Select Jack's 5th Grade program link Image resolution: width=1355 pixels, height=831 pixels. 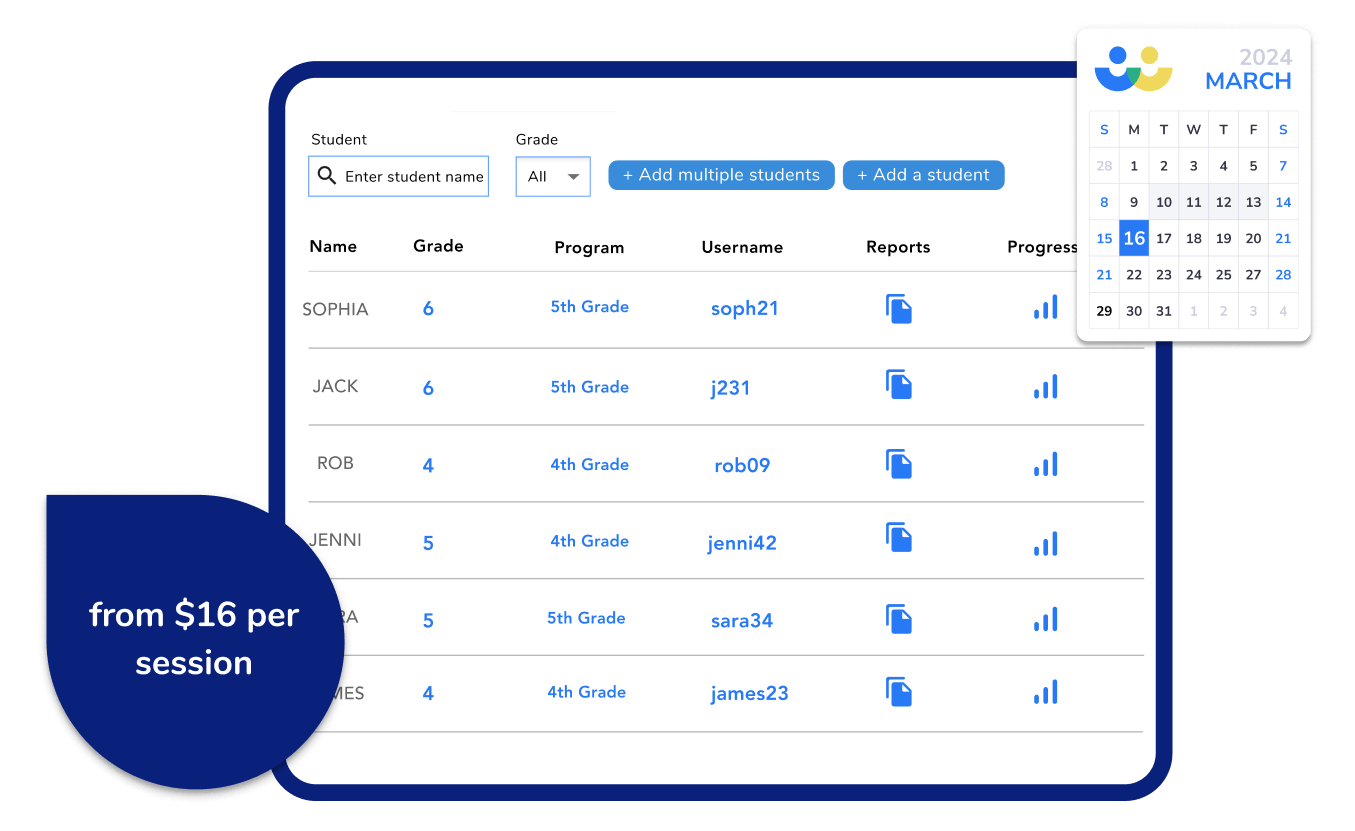click(x=589, y=387)
